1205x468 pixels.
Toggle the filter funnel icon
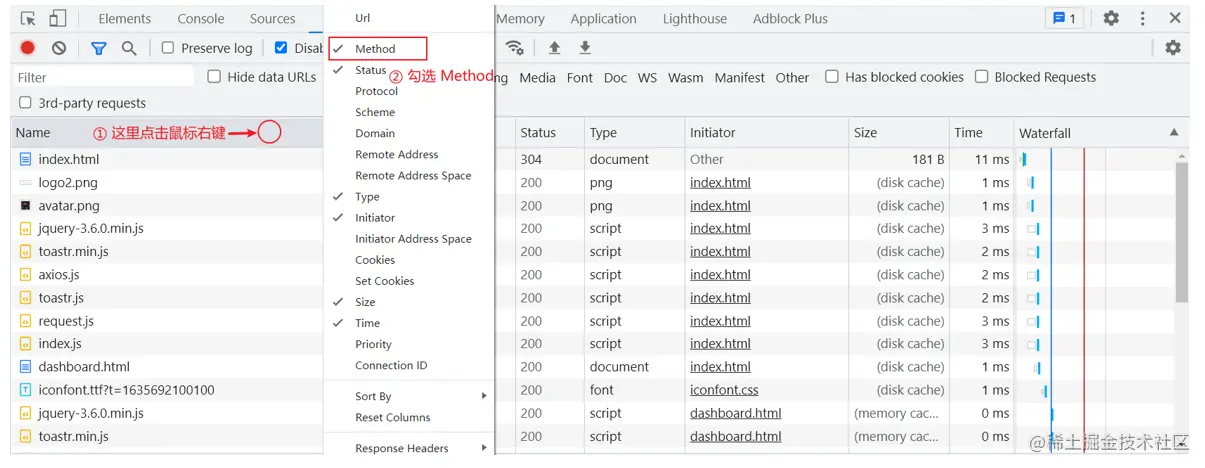pos(99,48)
